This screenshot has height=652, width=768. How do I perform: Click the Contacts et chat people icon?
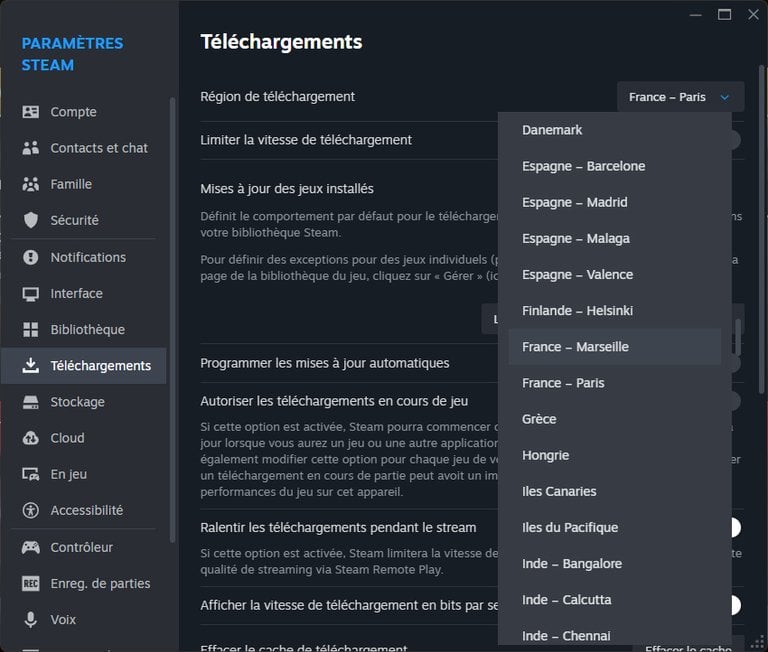click(30, 148)
